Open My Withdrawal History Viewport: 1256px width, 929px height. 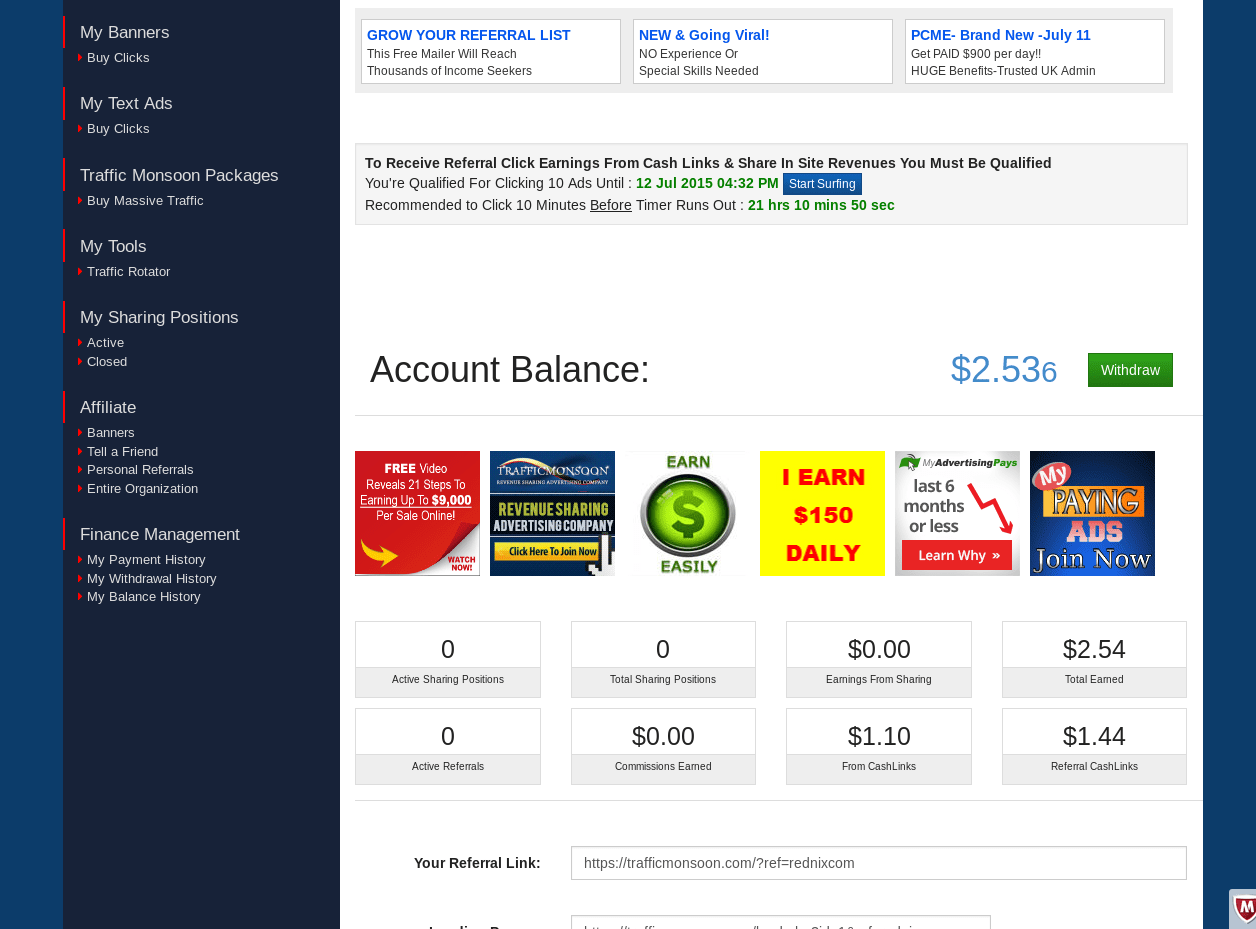[x=151, y=579]
